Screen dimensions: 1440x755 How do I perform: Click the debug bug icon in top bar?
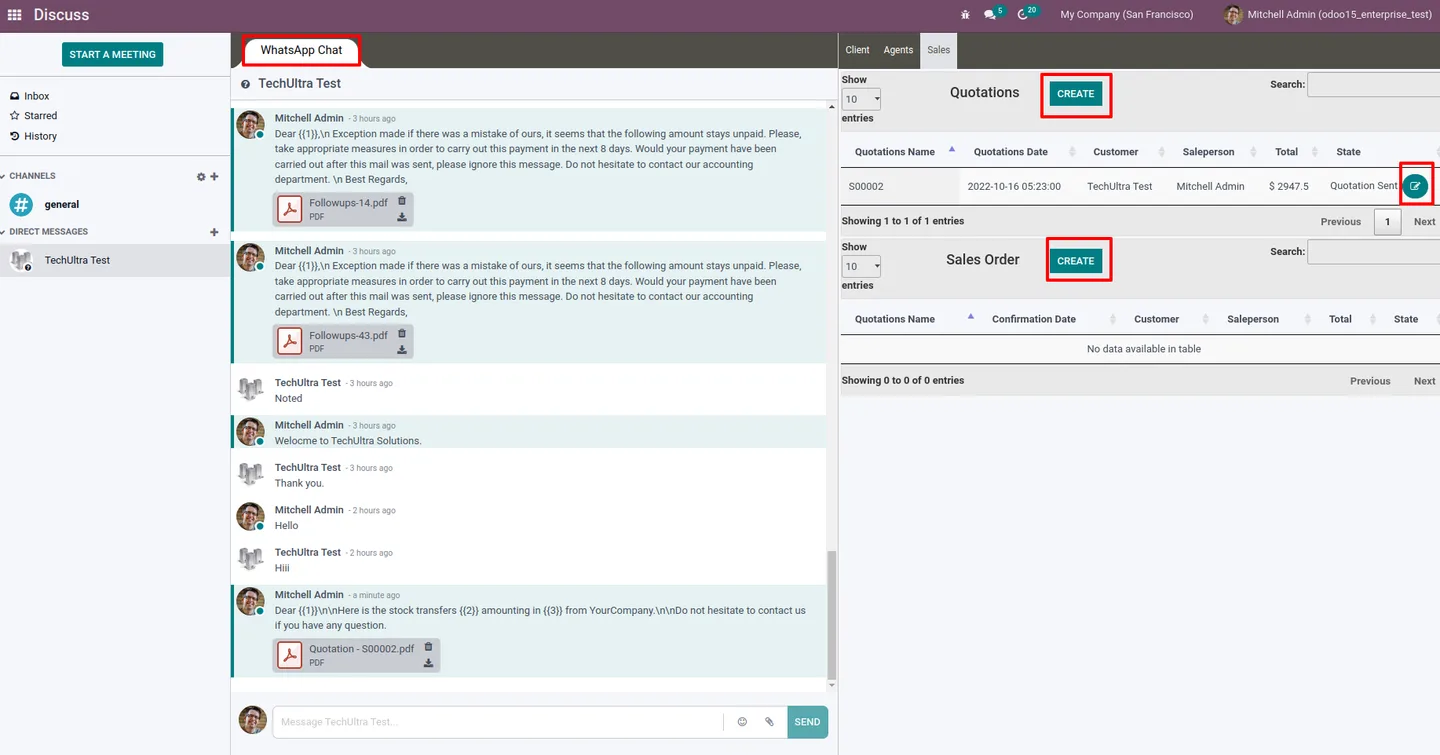point(965,15)
